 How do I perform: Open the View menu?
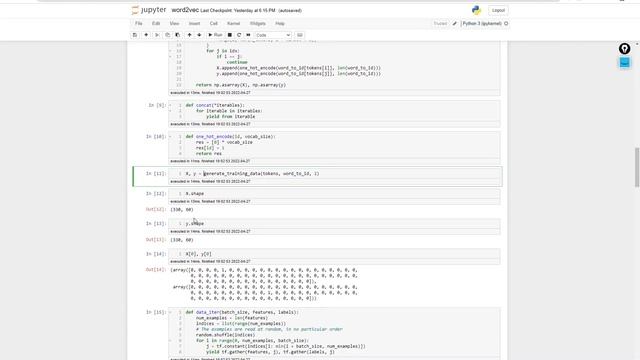coord(174,24)
